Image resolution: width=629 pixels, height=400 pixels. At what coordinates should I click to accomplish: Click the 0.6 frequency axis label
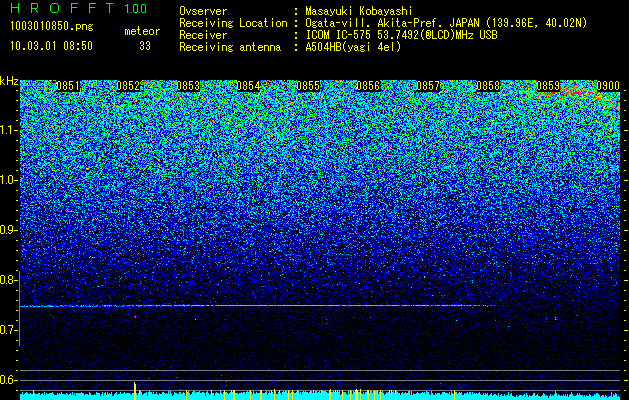click(x=9, y=380)
